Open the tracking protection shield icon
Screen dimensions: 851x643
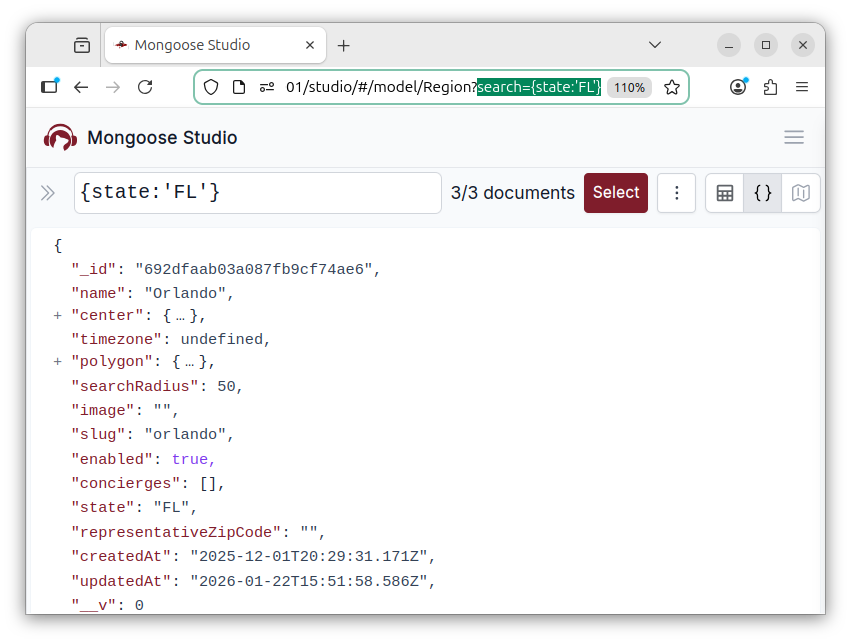(211, 87)
